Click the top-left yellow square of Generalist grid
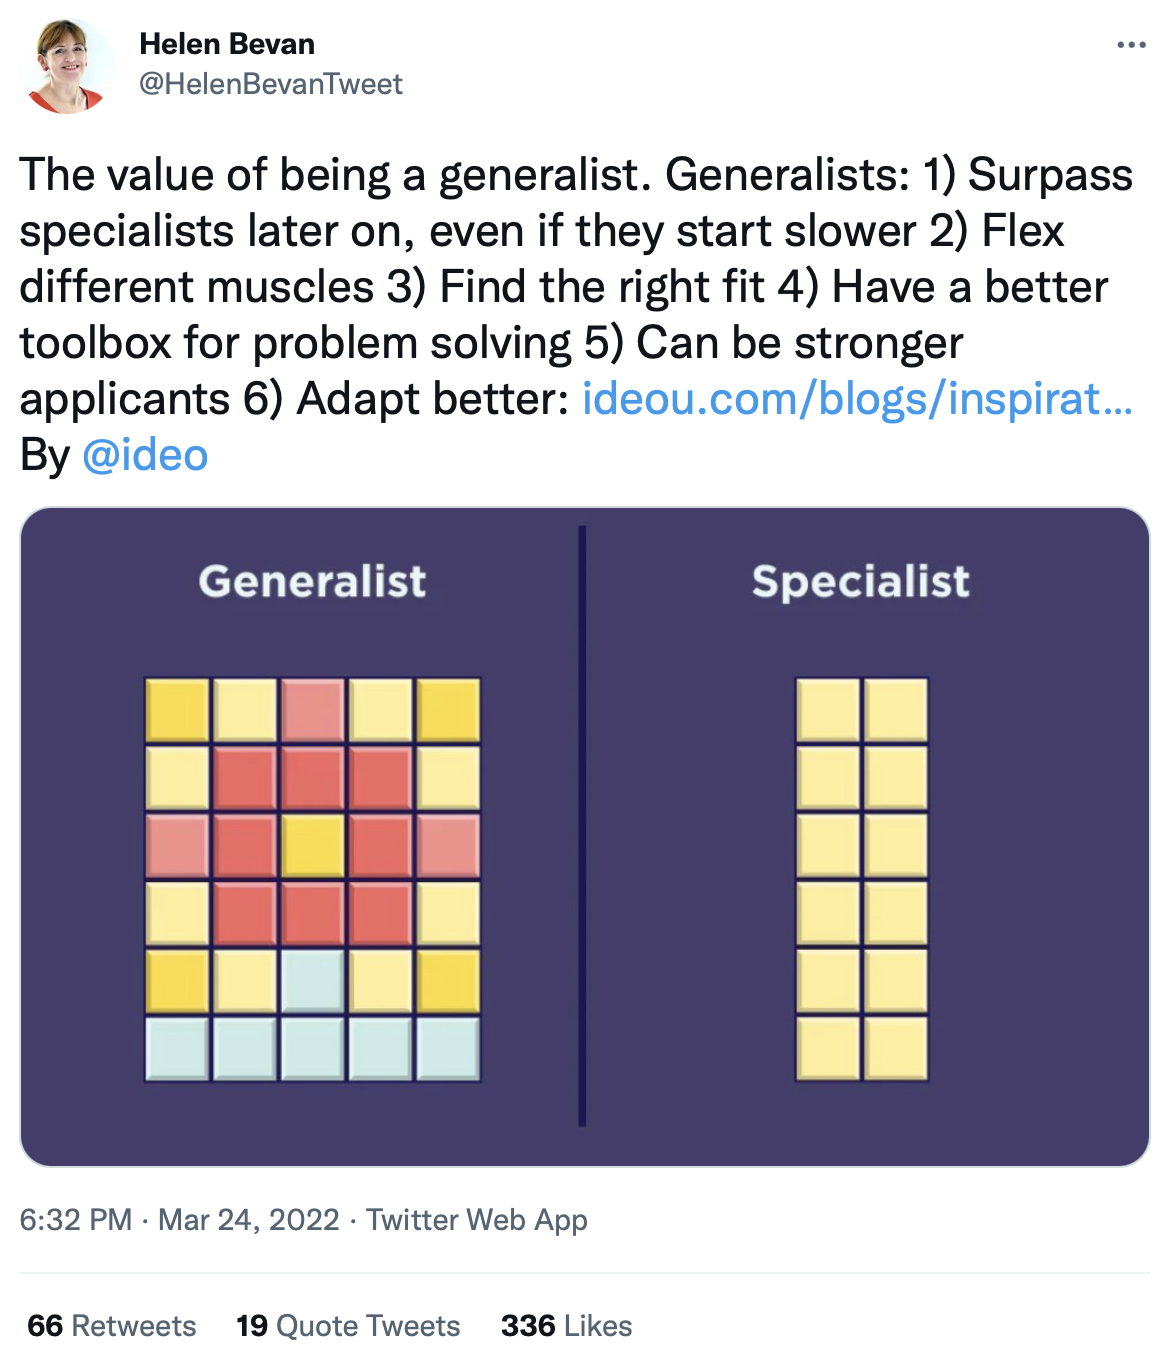This screenshot has width=1166, height=1350. (177, 710)
